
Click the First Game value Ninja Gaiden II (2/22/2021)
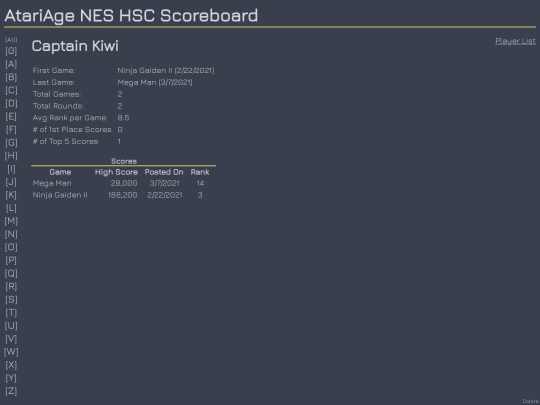point(166,71)
